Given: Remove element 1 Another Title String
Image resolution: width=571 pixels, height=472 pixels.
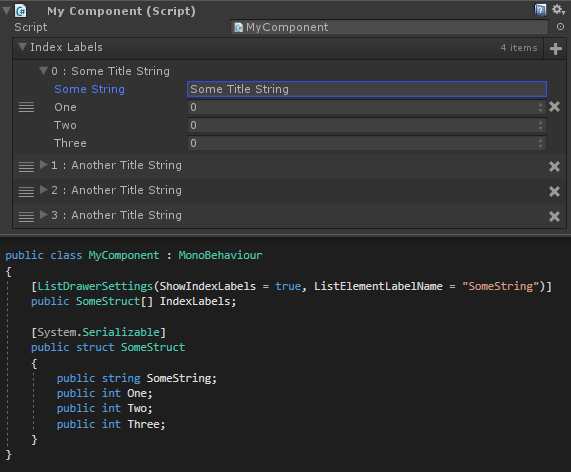Looking at the screenshot, I should pyautogui.click(x=554, y=166).
